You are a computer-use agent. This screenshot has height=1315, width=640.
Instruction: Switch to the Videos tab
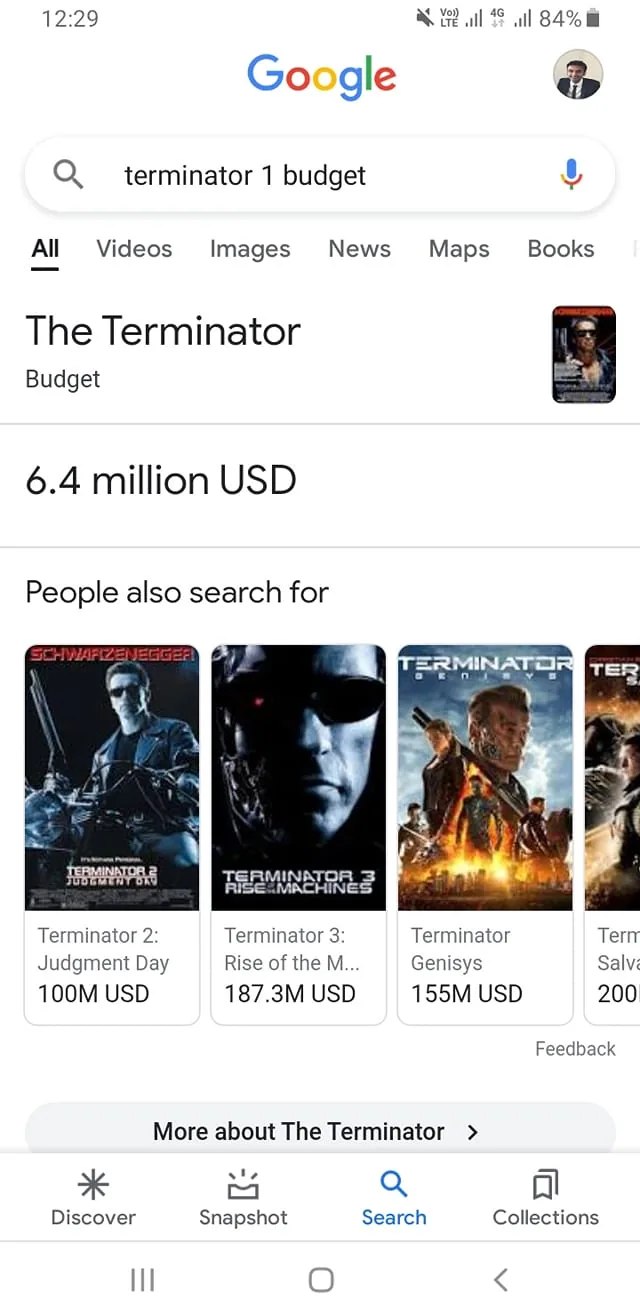[134, 249]
